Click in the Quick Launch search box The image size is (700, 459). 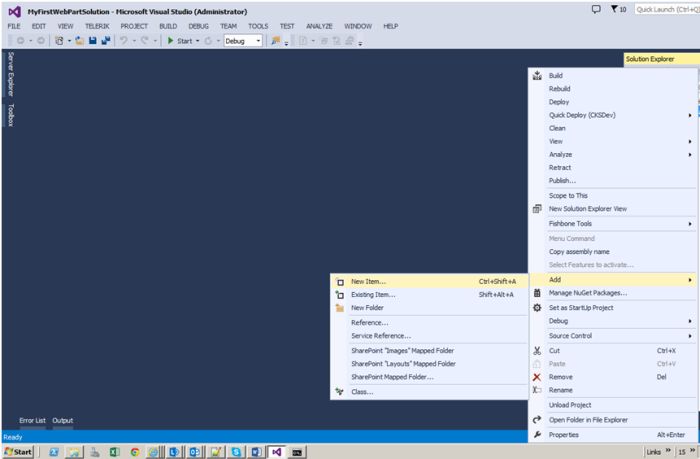click(667, 9)
